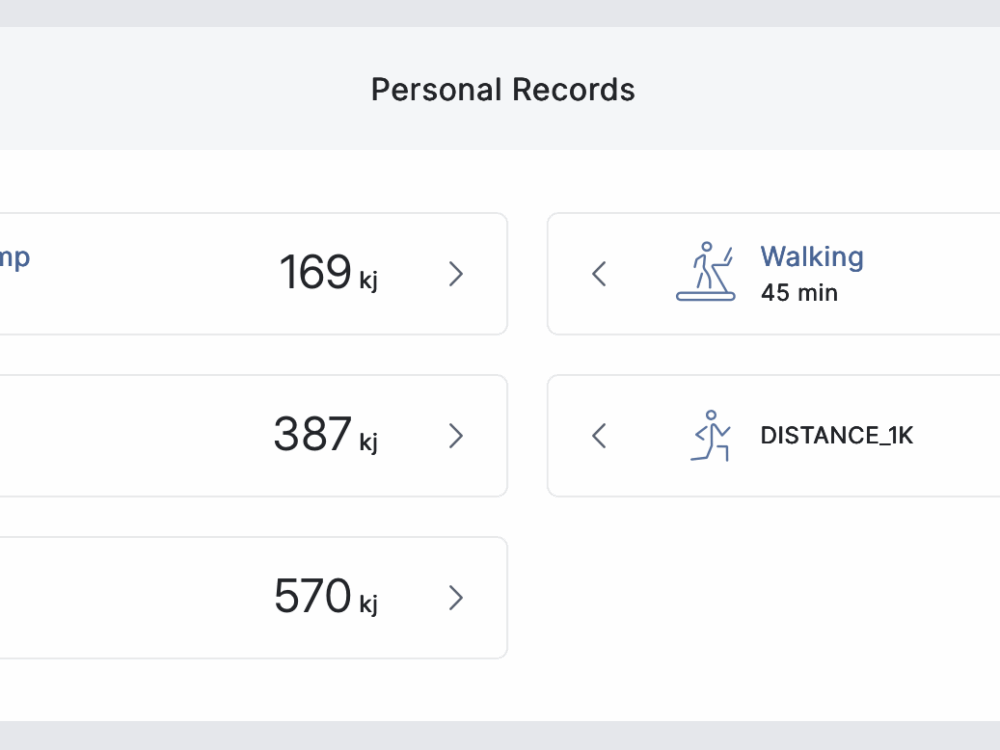Click the 570 energy value

(312, 597)
